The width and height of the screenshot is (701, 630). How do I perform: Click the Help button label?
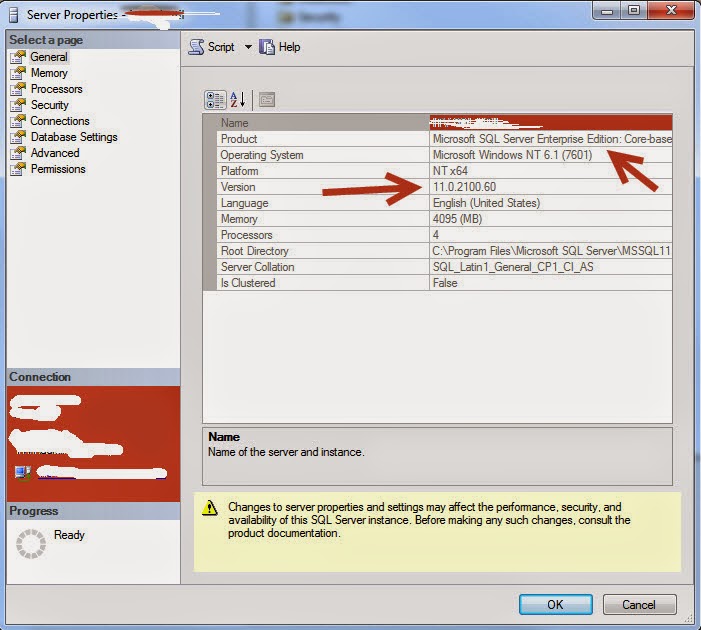tap(289, 47)
